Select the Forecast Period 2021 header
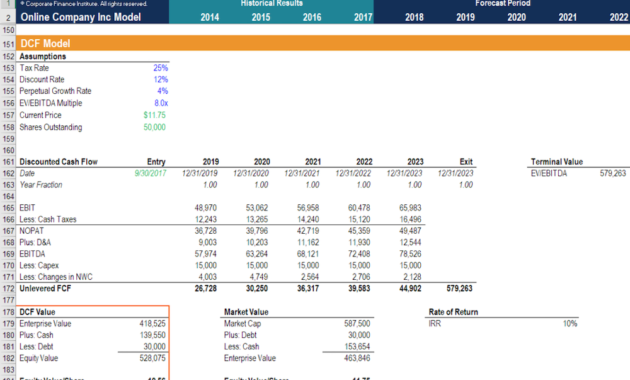 click(568, 17)
